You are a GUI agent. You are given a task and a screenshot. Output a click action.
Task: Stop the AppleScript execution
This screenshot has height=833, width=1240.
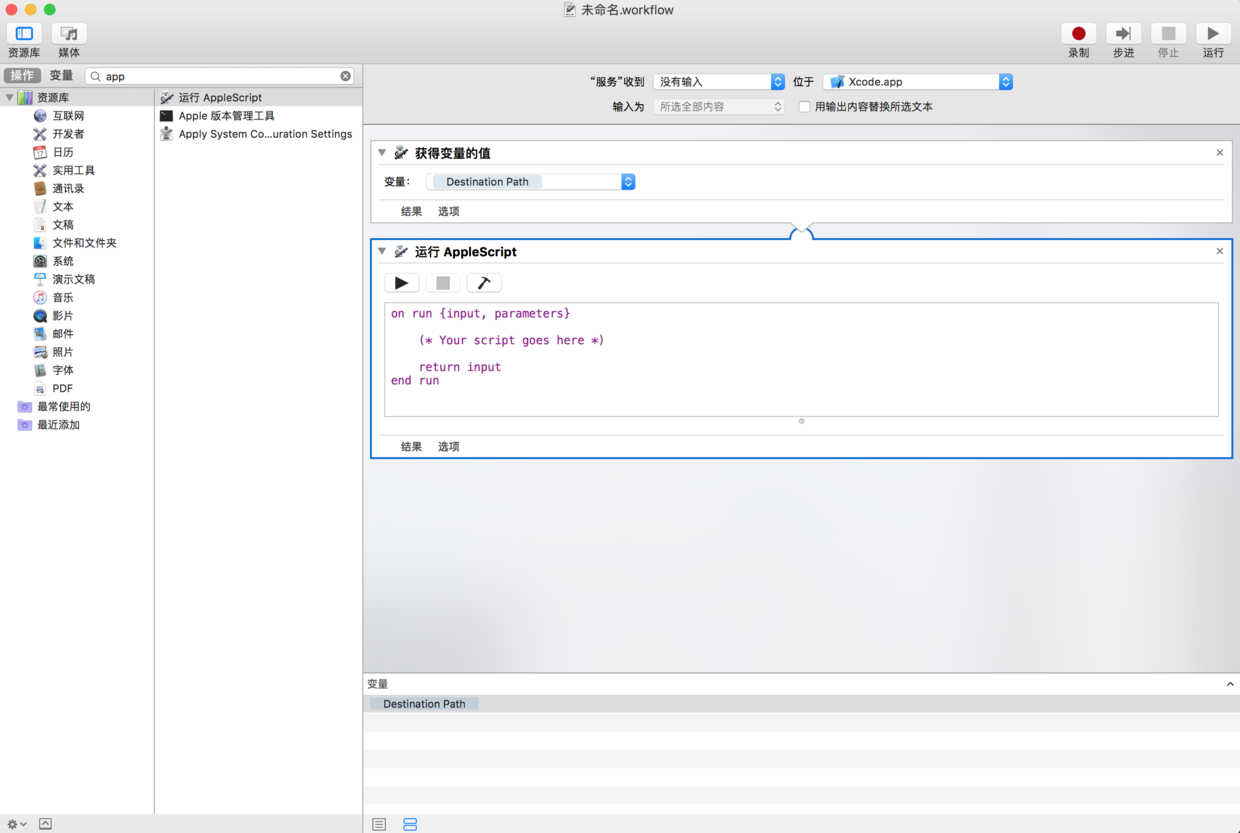[443, 283]
